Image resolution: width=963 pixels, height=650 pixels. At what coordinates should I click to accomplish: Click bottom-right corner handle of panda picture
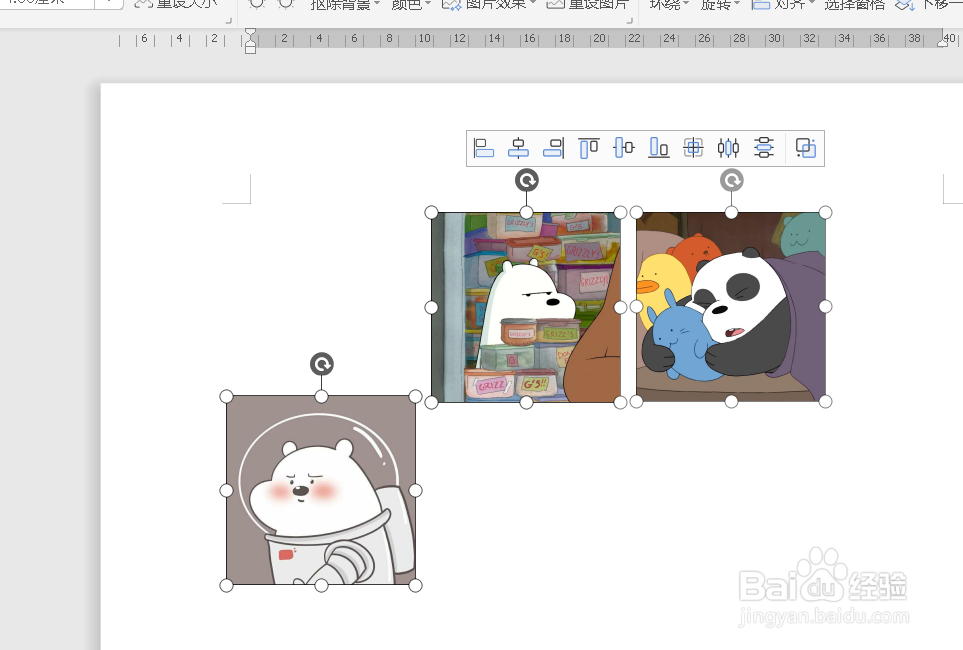tap(825, 402)
